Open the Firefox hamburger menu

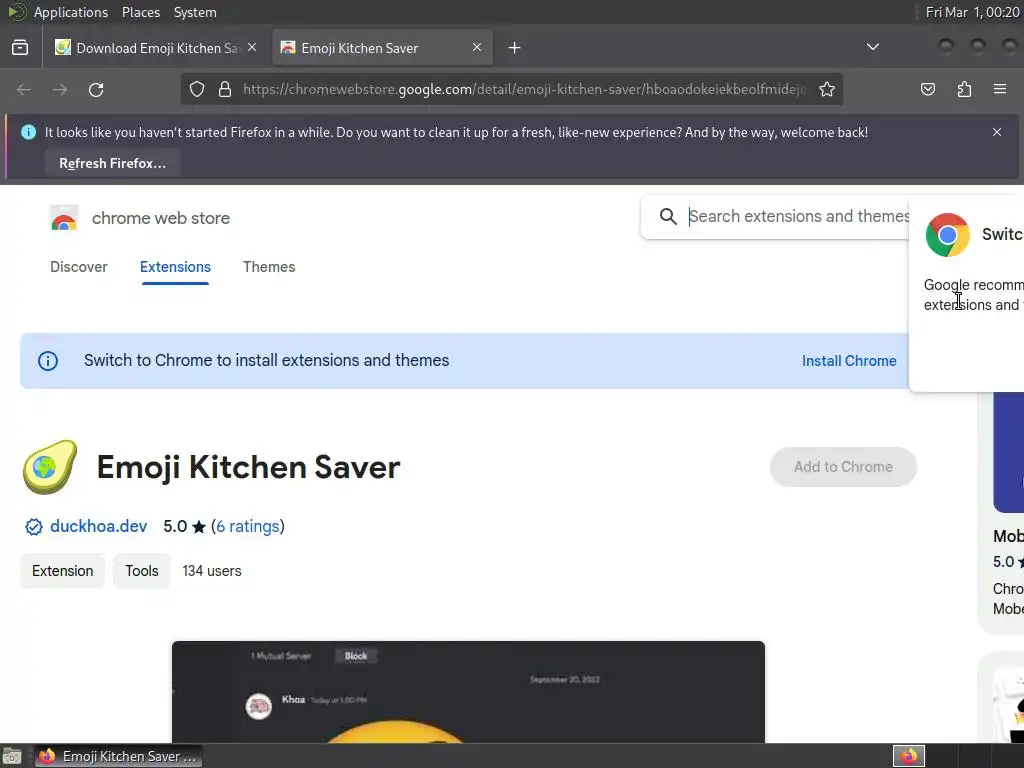point(1000,89)
